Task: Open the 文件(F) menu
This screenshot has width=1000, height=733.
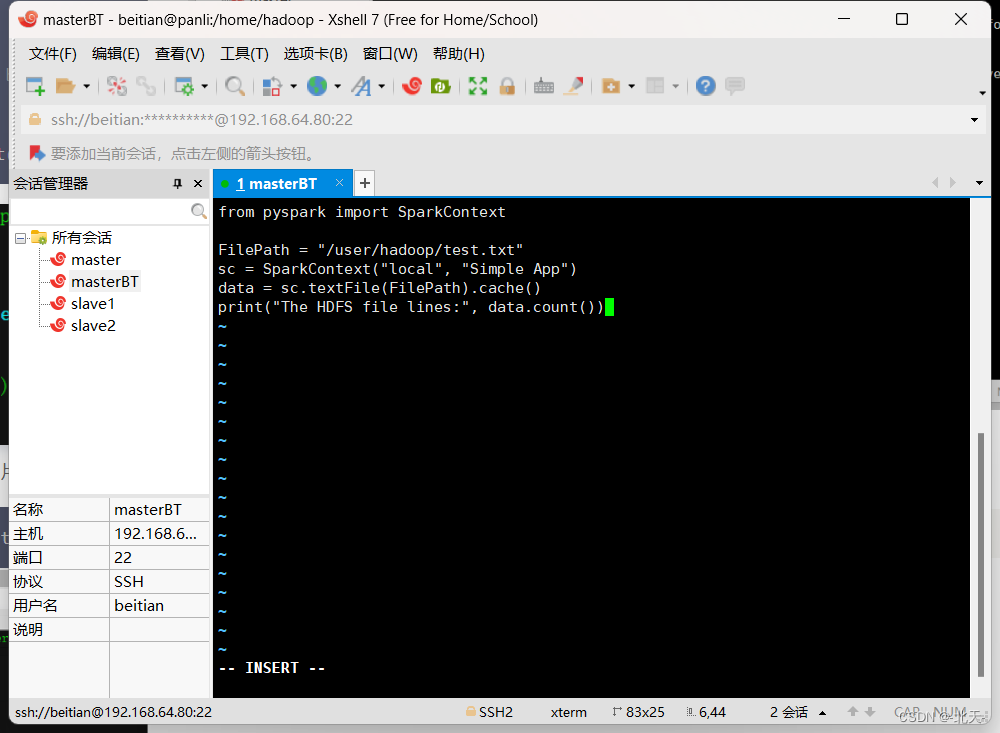Action: point(52,54)
